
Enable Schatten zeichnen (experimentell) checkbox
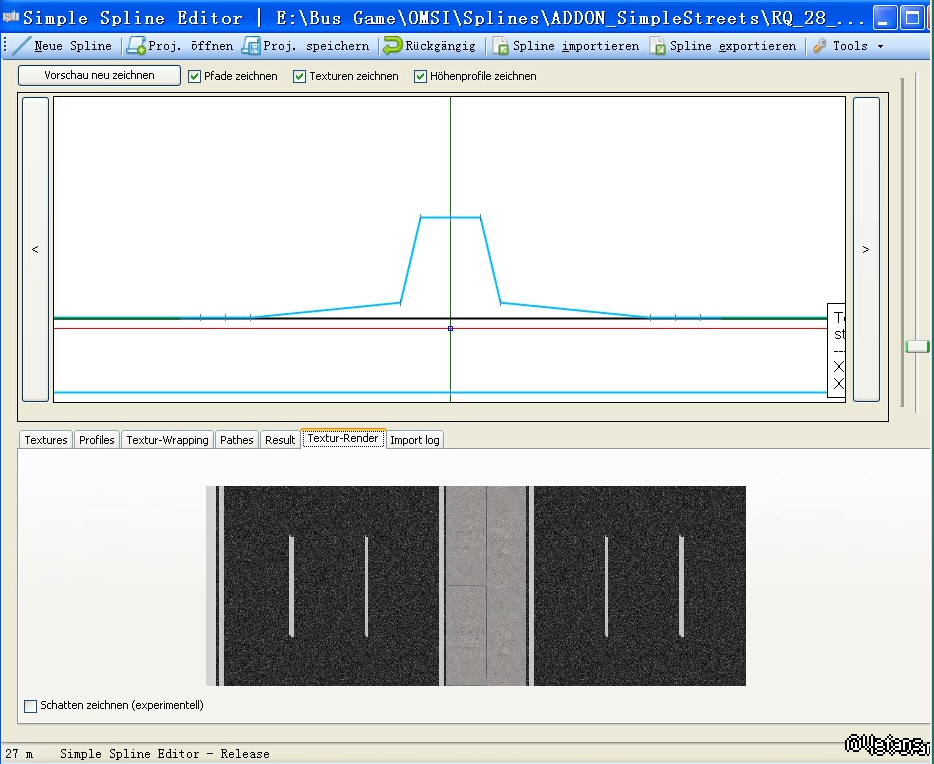[x=31, y=706]
